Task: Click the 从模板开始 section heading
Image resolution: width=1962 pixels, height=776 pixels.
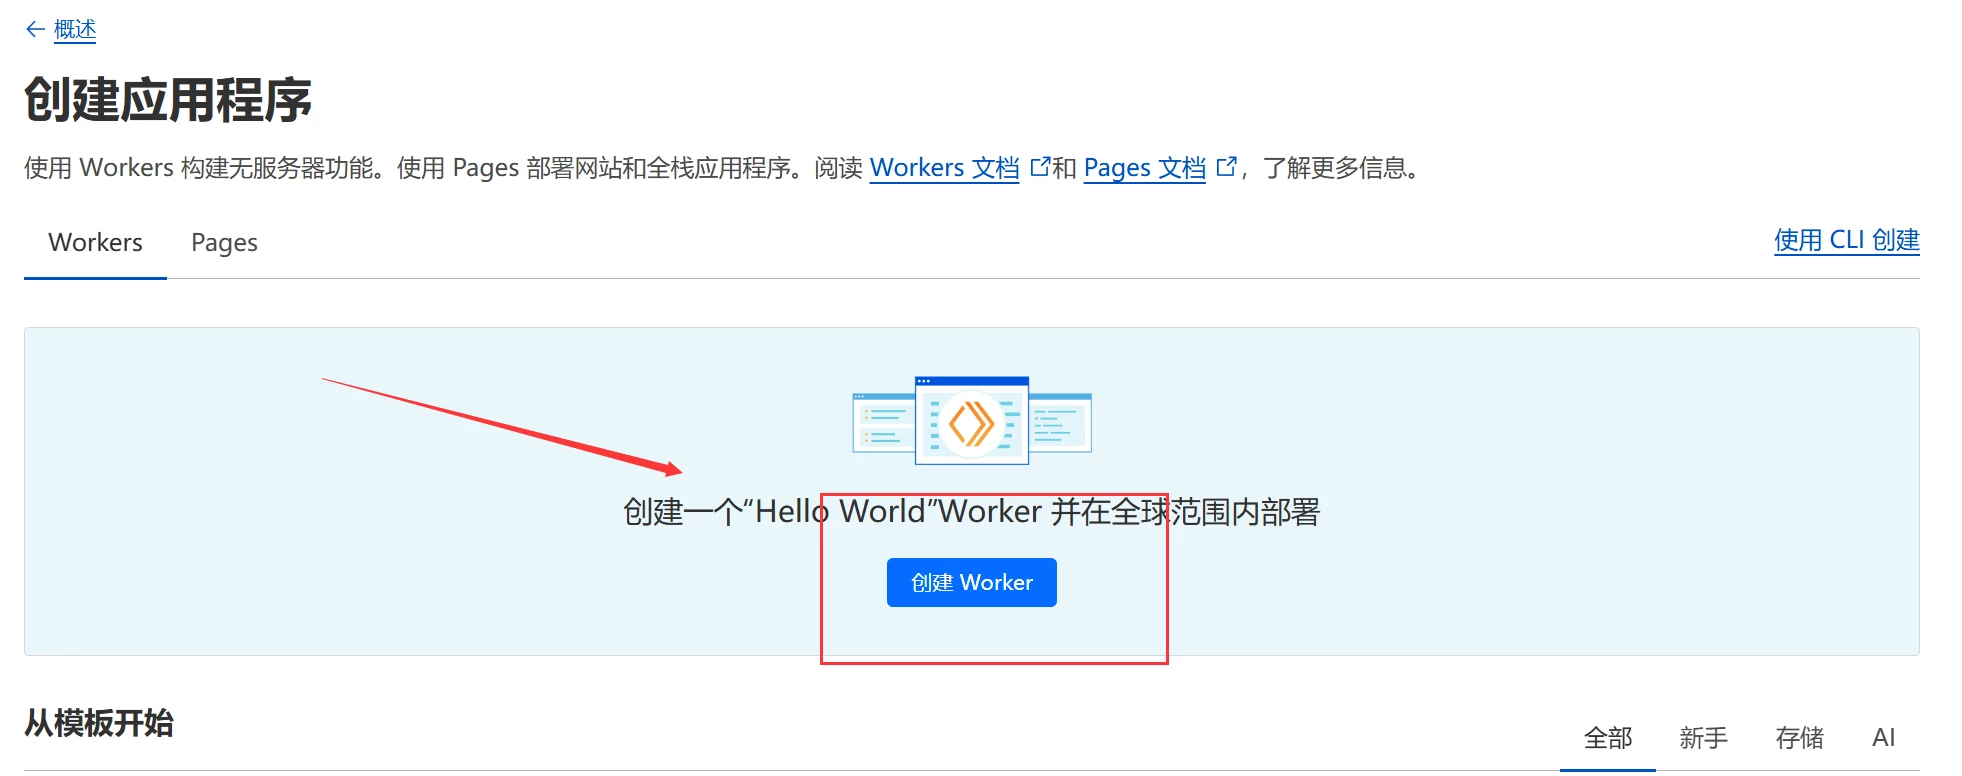Action: (x=99, y=723)
